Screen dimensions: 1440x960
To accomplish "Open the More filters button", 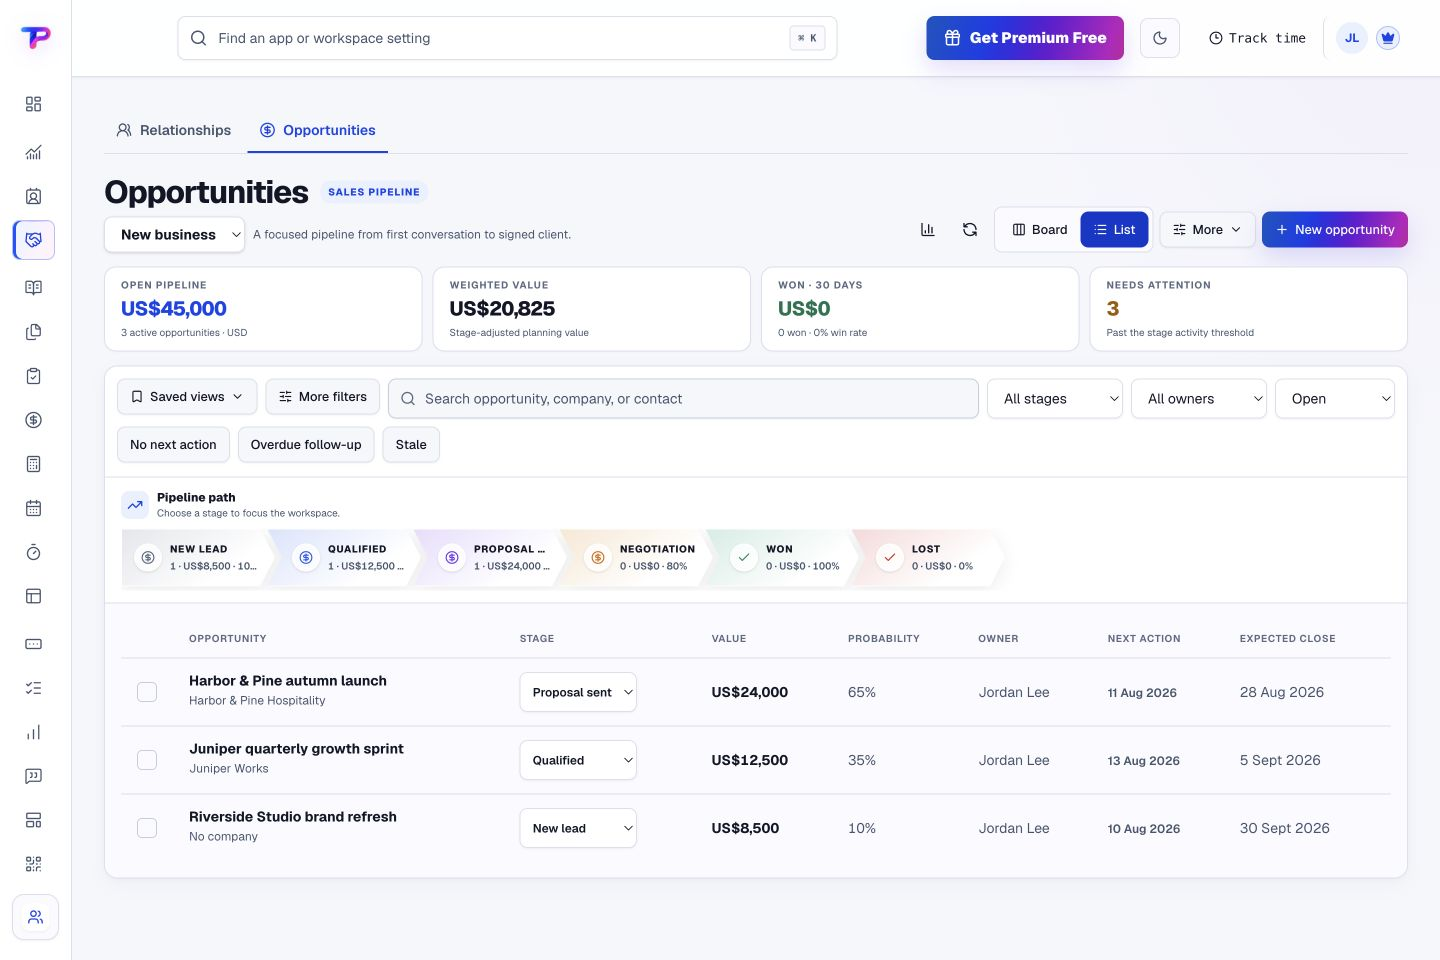I will tap(322, 397).
